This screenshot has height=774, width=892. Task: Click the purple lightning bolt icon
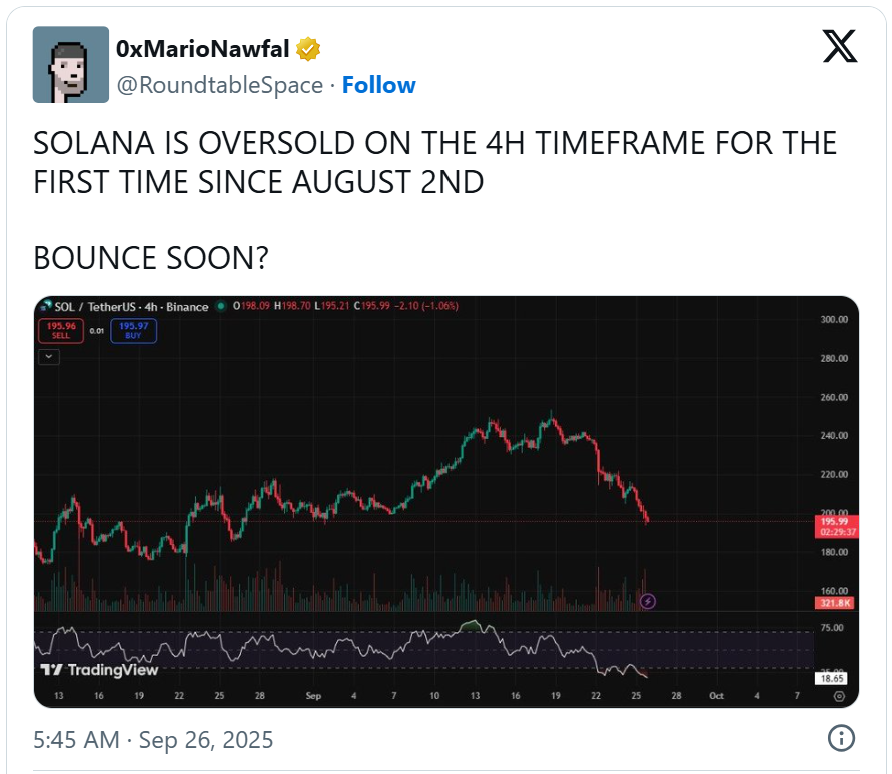(x=648, y=601)
